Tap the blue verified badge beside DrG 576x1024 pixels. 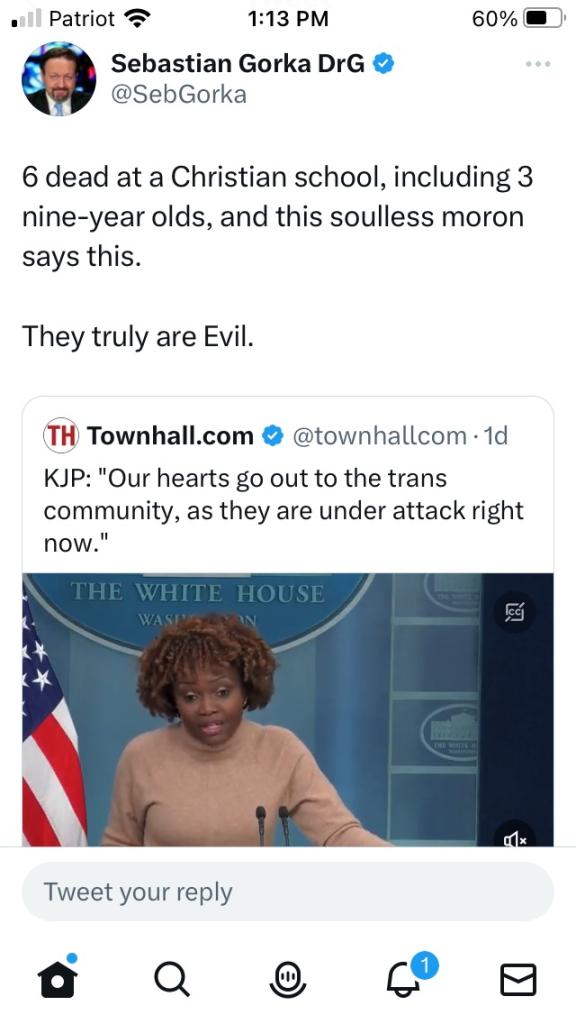(383, 64)
